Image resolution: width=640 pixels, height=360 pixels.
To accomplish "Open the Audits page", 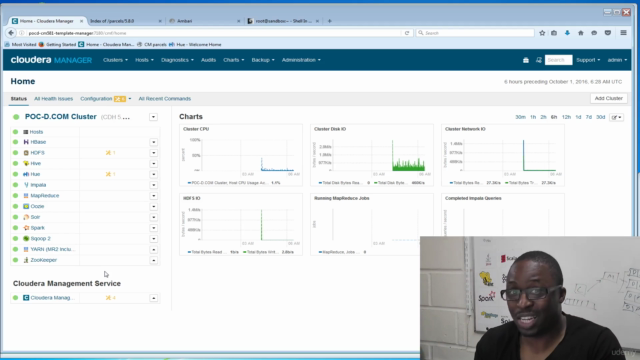I will coord(208,60).
